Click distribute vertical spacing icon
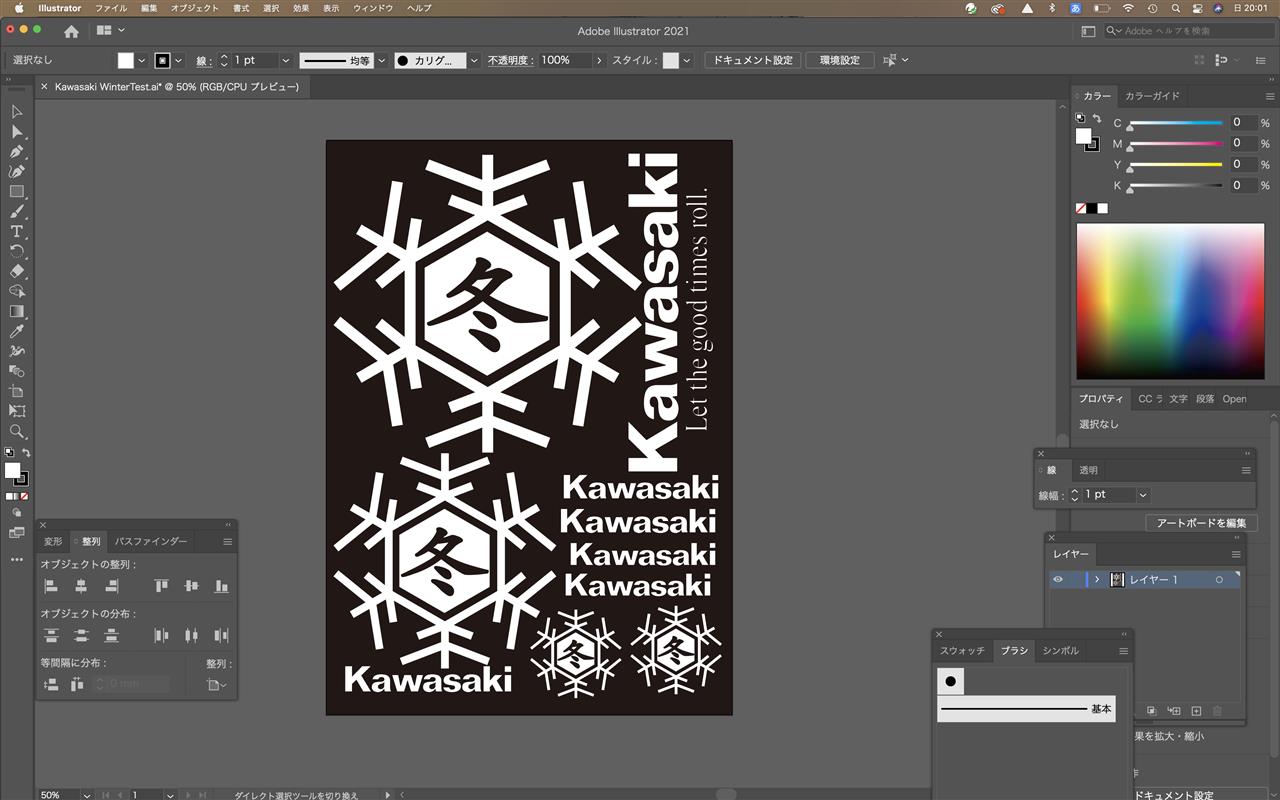This screenshot has height=800, width=1280. coord(51,684)
